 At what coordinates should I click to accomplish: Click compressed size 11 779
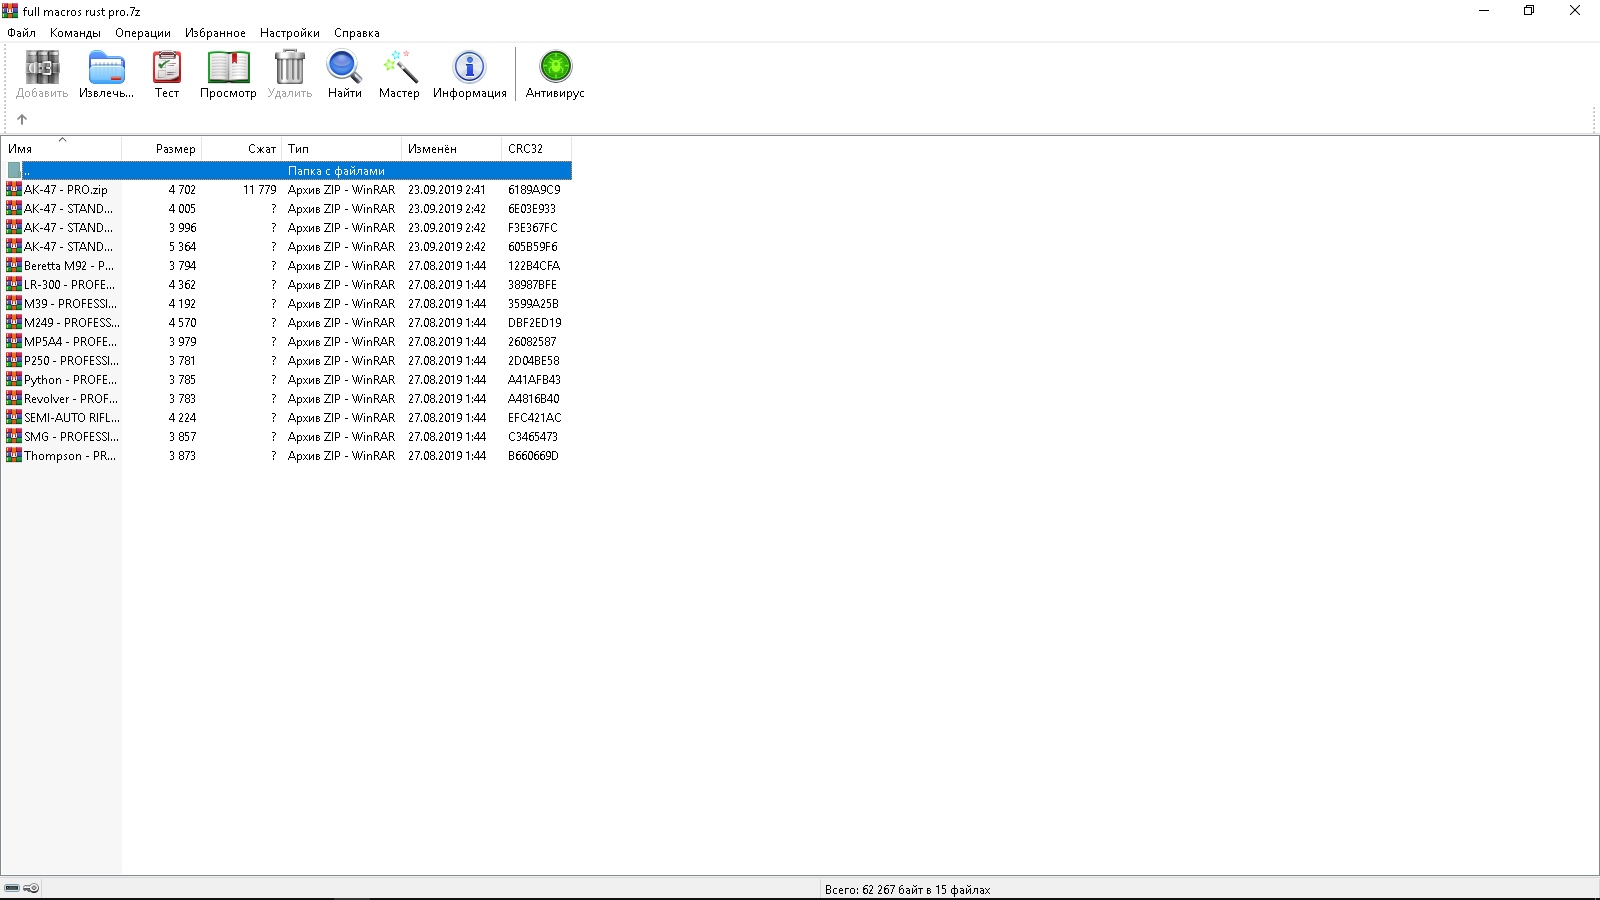coord(260,189)
